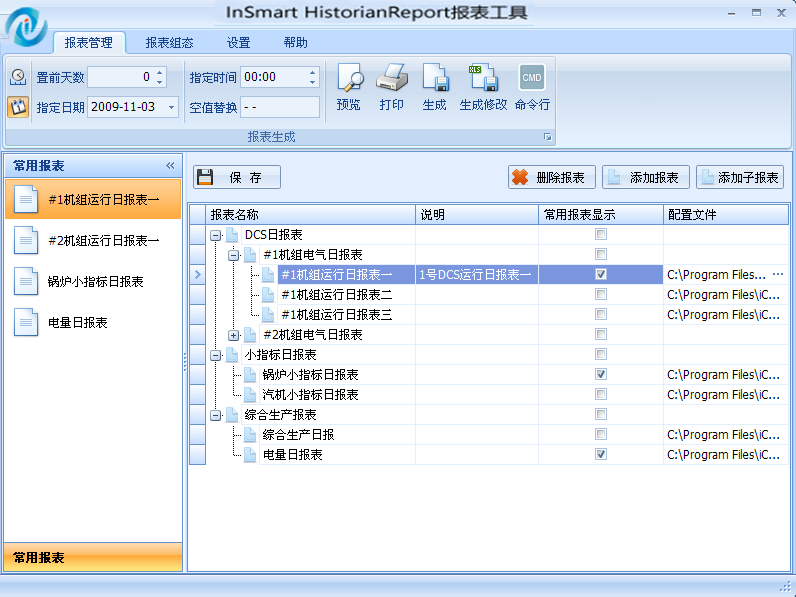Select #2机组运行日报表一 in the sidebar
Viewport: 796px width, 597px height.
tap(93, 240)
